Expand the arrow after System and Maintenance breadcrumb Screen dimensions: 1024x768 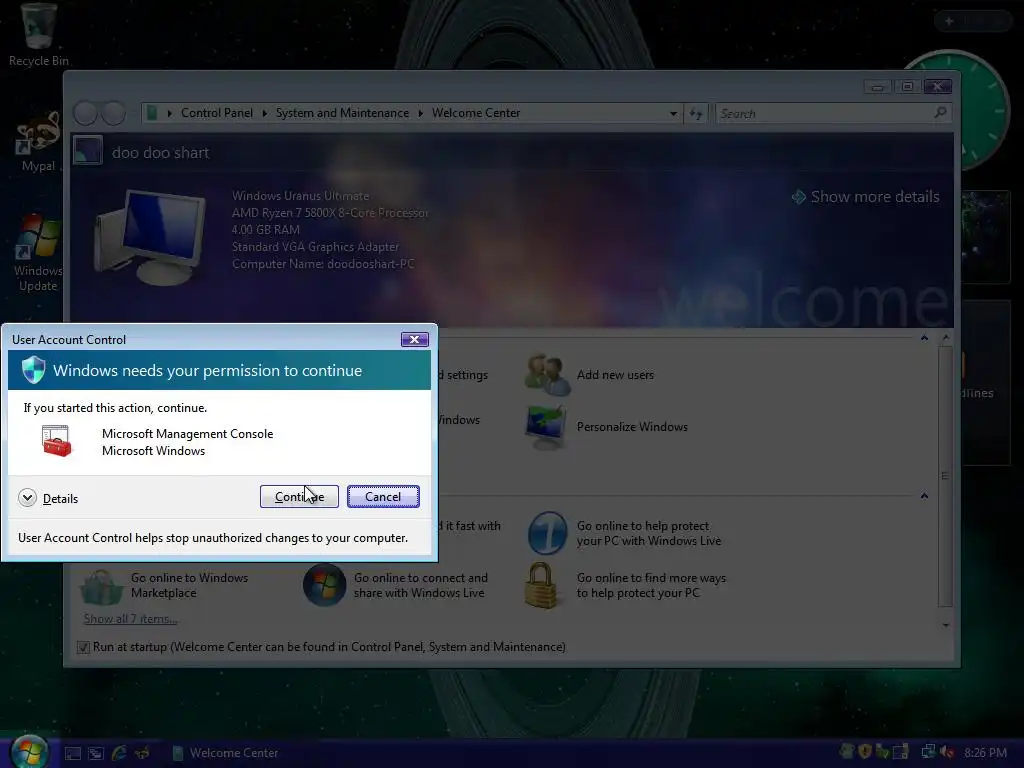click(x=421, y=113)
